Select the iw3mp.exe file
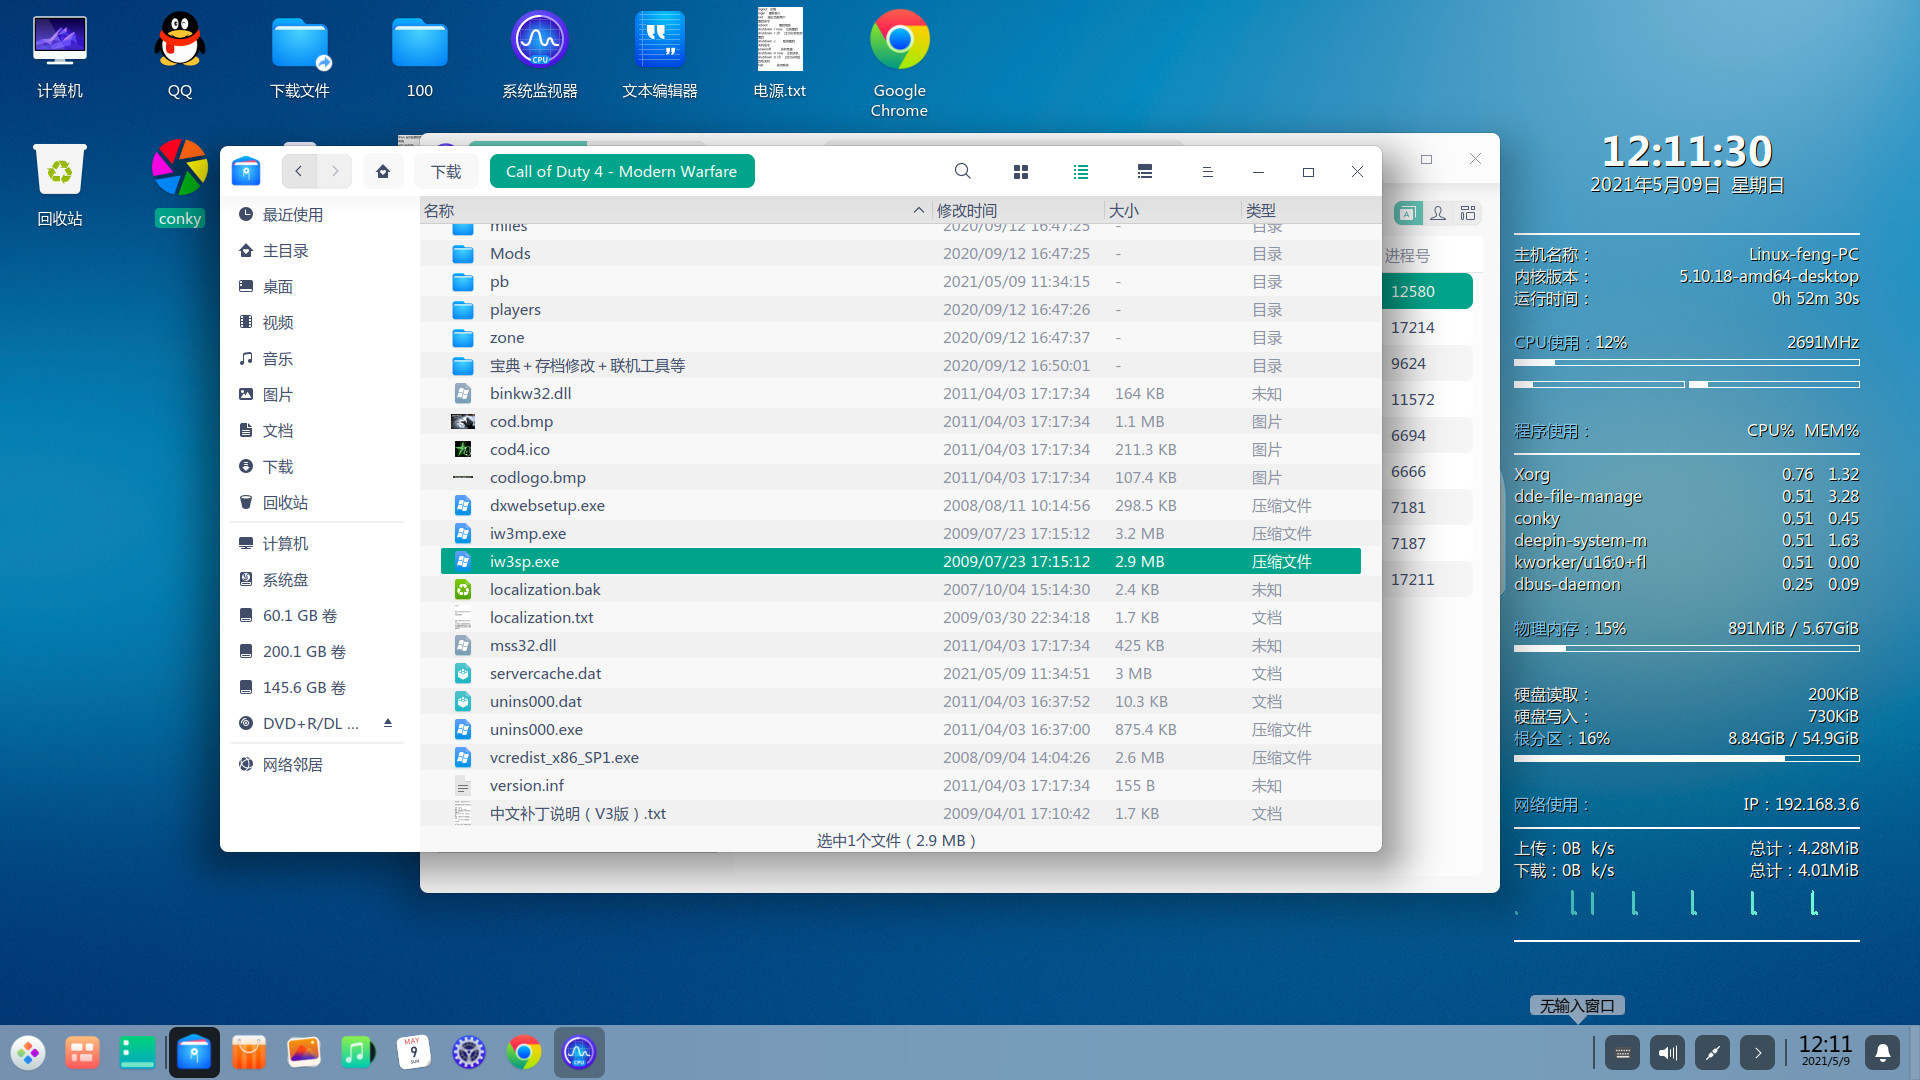Image resolution: width=1920 pixels, height=1080 pixels. 527,534
